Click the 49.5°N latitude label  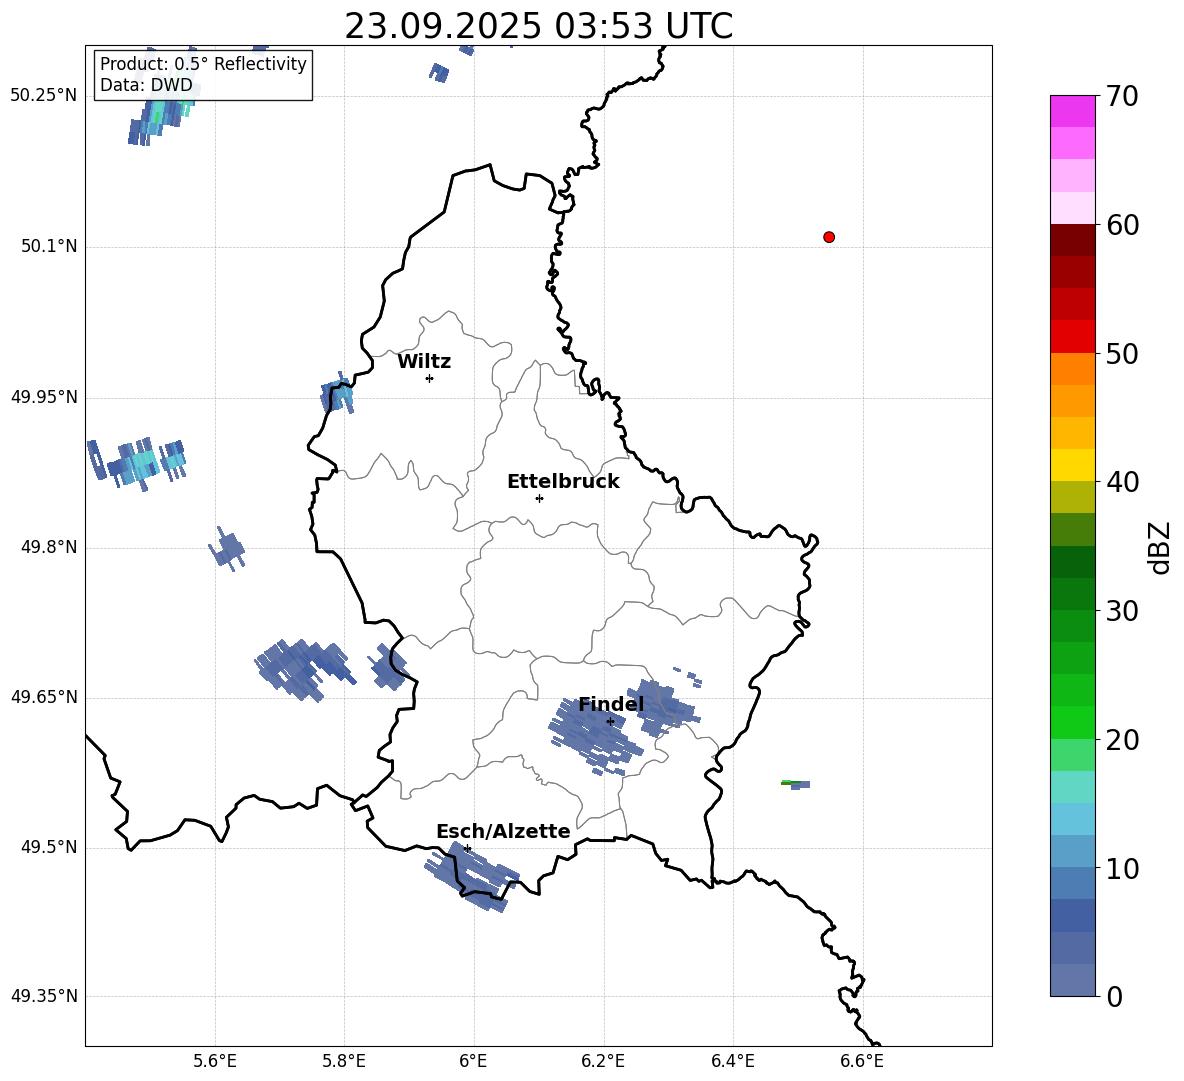point(49,846)
